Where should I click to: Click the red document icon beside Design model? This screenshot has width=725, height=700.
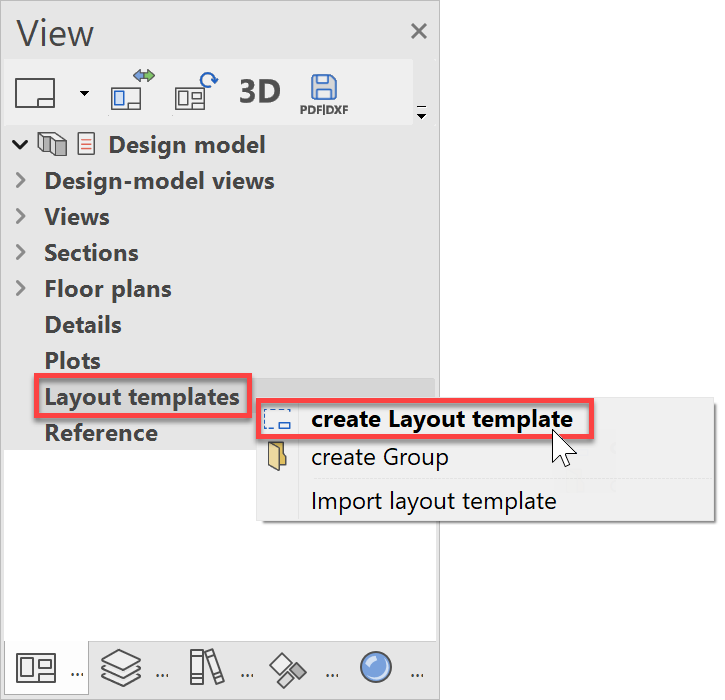coord(86,143)
